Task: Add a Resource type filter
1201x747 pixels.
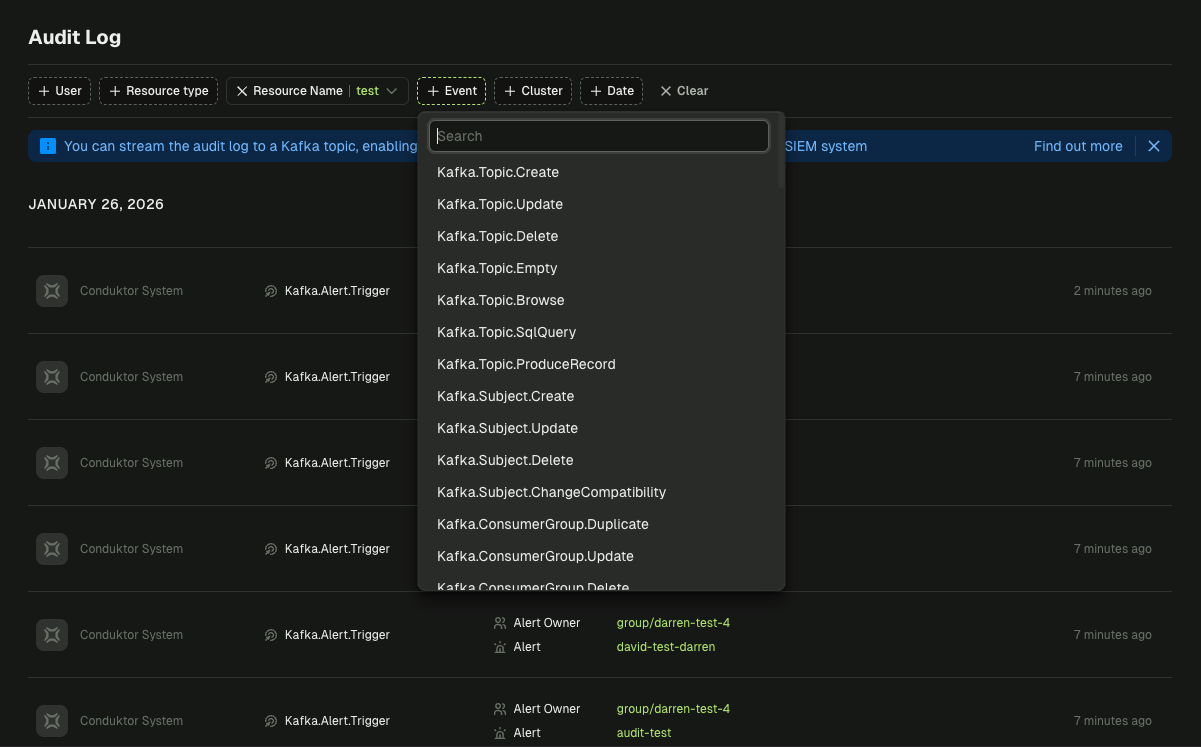Action: pyautogui.click(x=159, y=91)
